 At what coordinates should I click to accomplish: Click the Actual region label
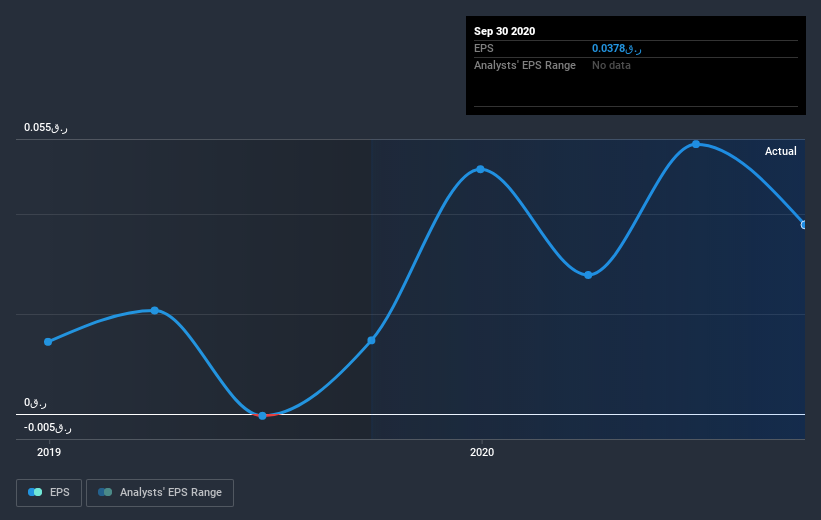pyautogui.click(x=780, y=151)
